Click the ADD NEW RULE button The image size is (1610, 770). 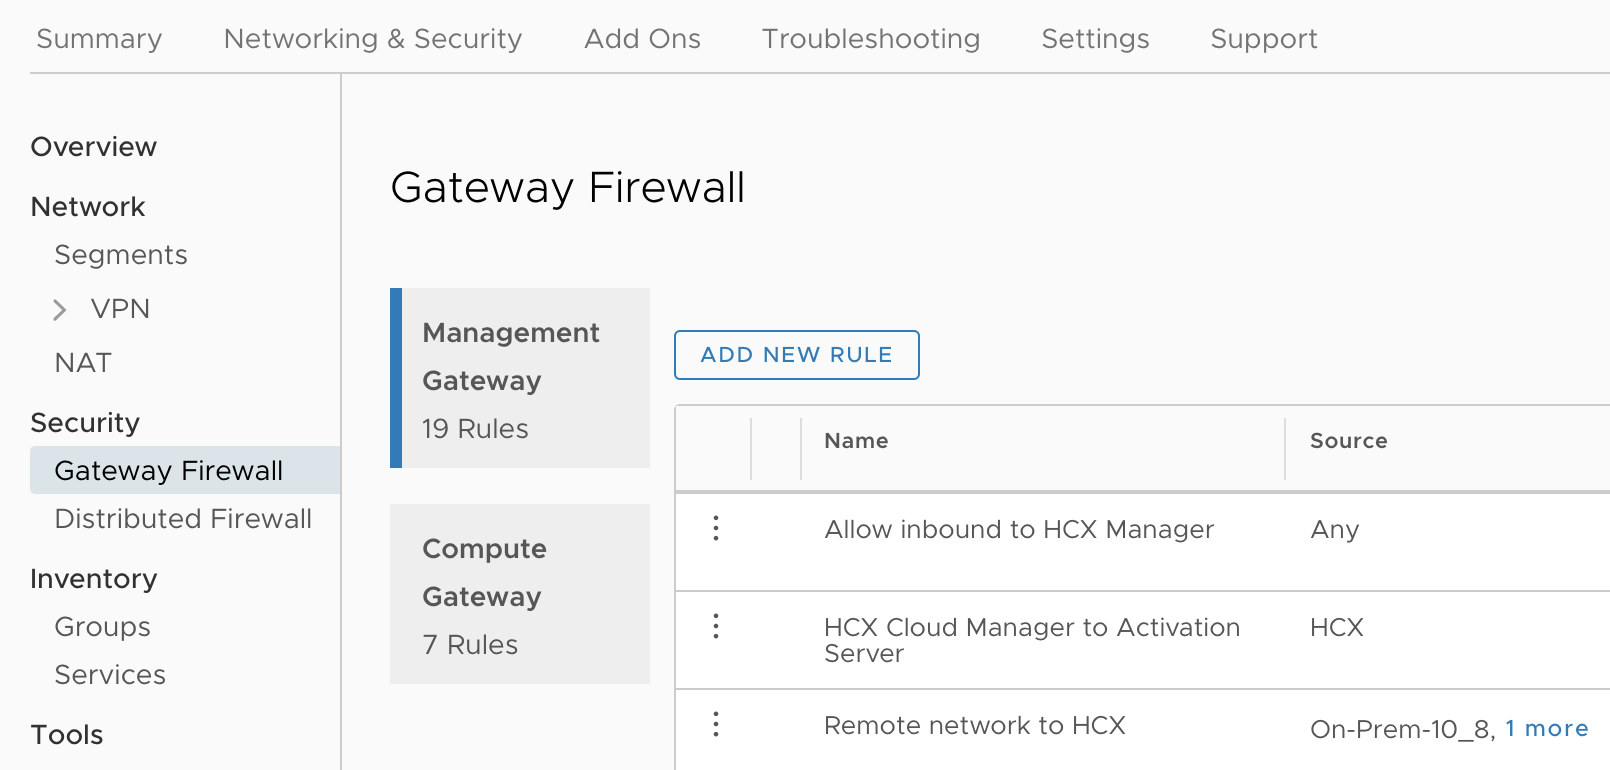(796, 355)
